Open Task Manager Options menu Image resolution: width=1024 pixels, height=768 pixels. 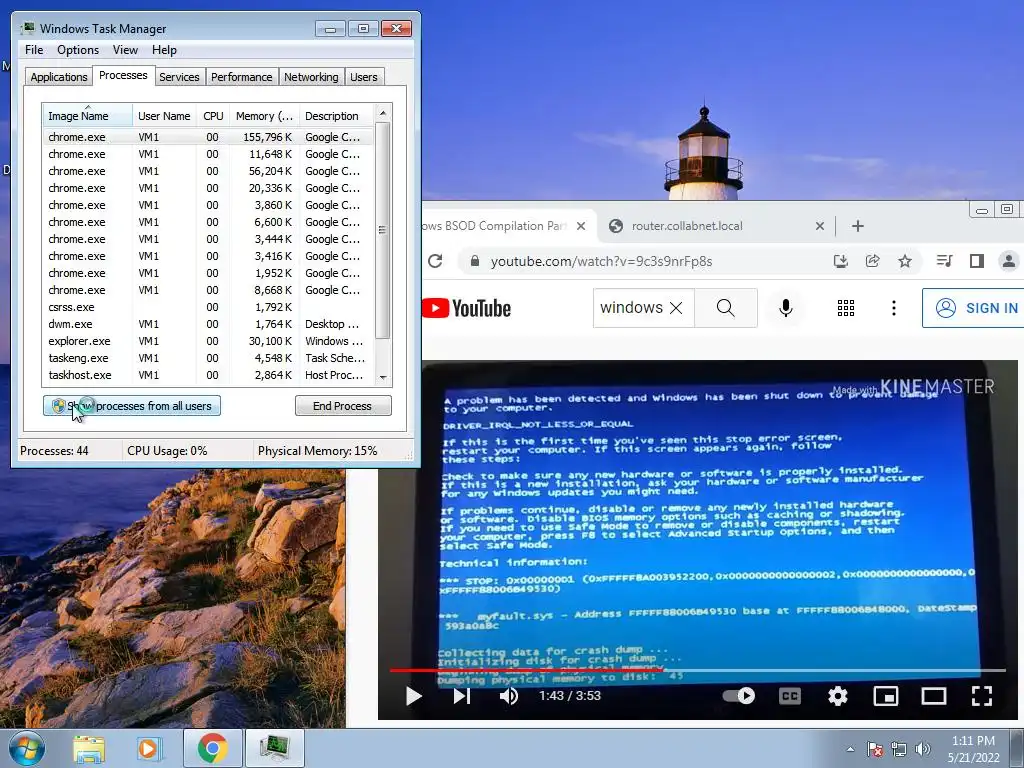tap(78, 50)
